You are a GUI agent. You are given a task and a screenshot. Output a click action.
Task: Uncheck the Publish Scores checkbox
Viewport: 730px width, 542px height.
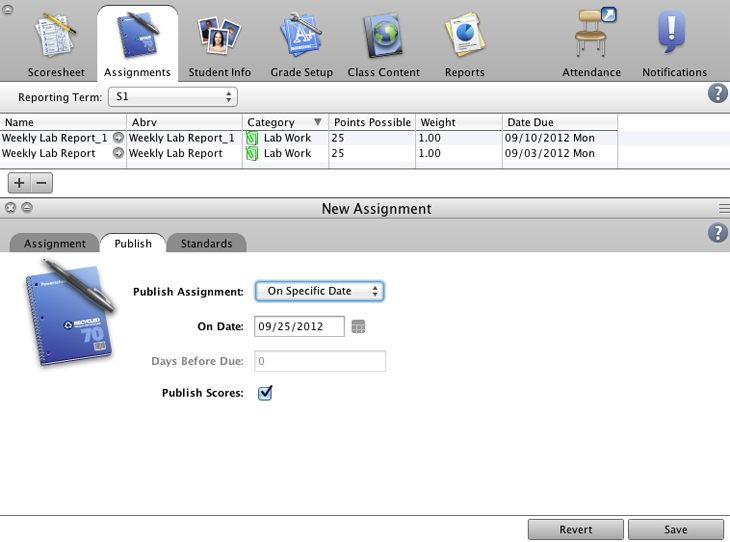tap(265, 393)
